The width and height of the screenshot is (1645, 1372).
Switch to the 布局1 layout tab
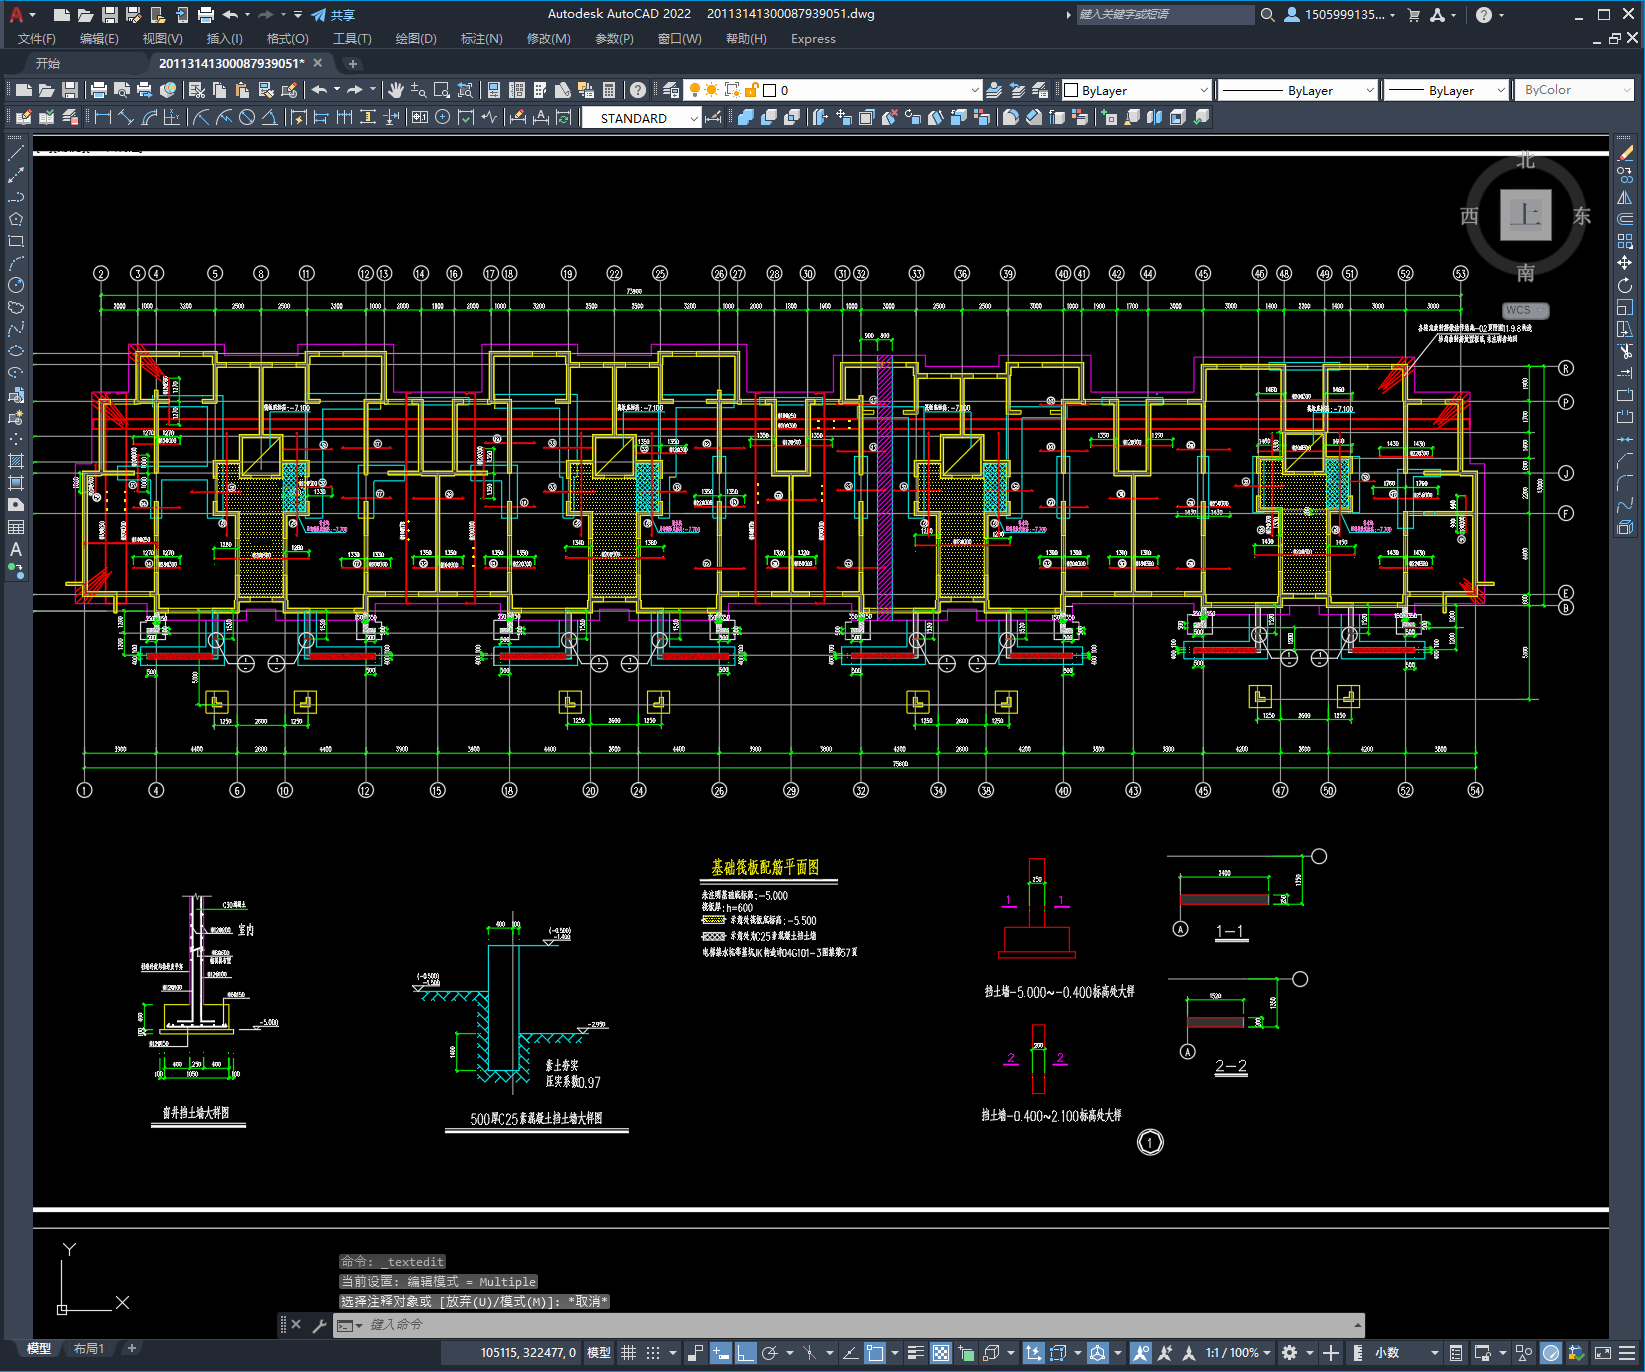click(89, 1348)
